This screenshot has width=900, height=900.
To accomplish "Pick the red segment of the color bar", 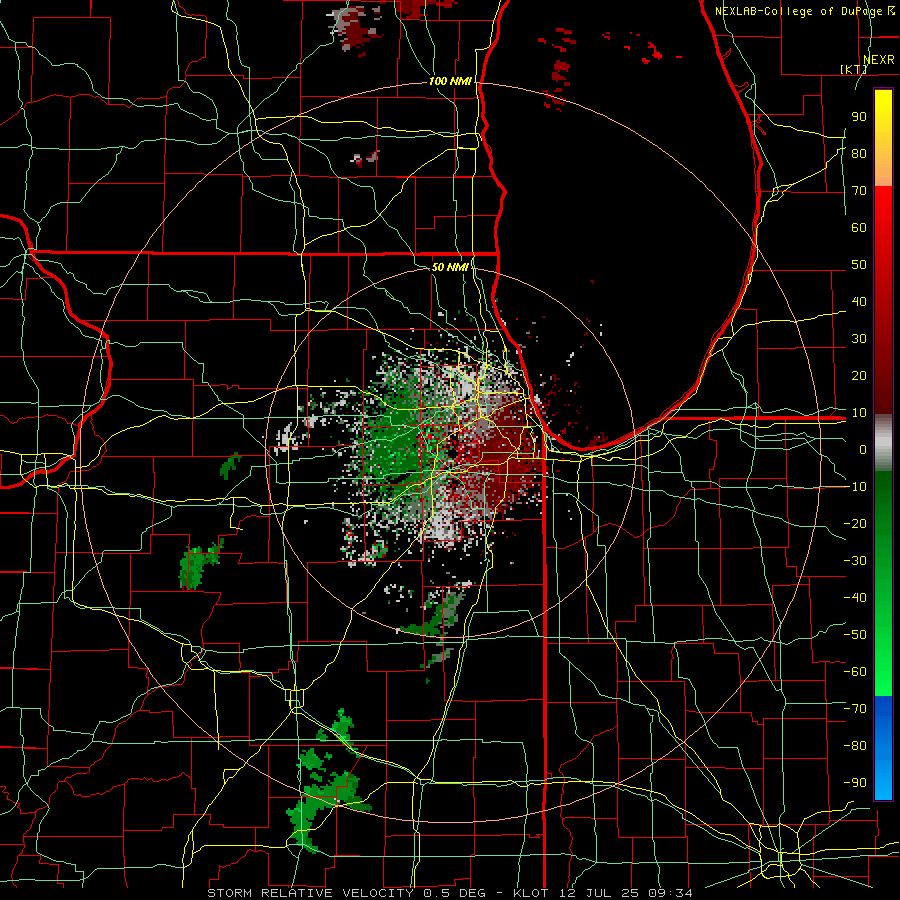I will coord(883,300).
